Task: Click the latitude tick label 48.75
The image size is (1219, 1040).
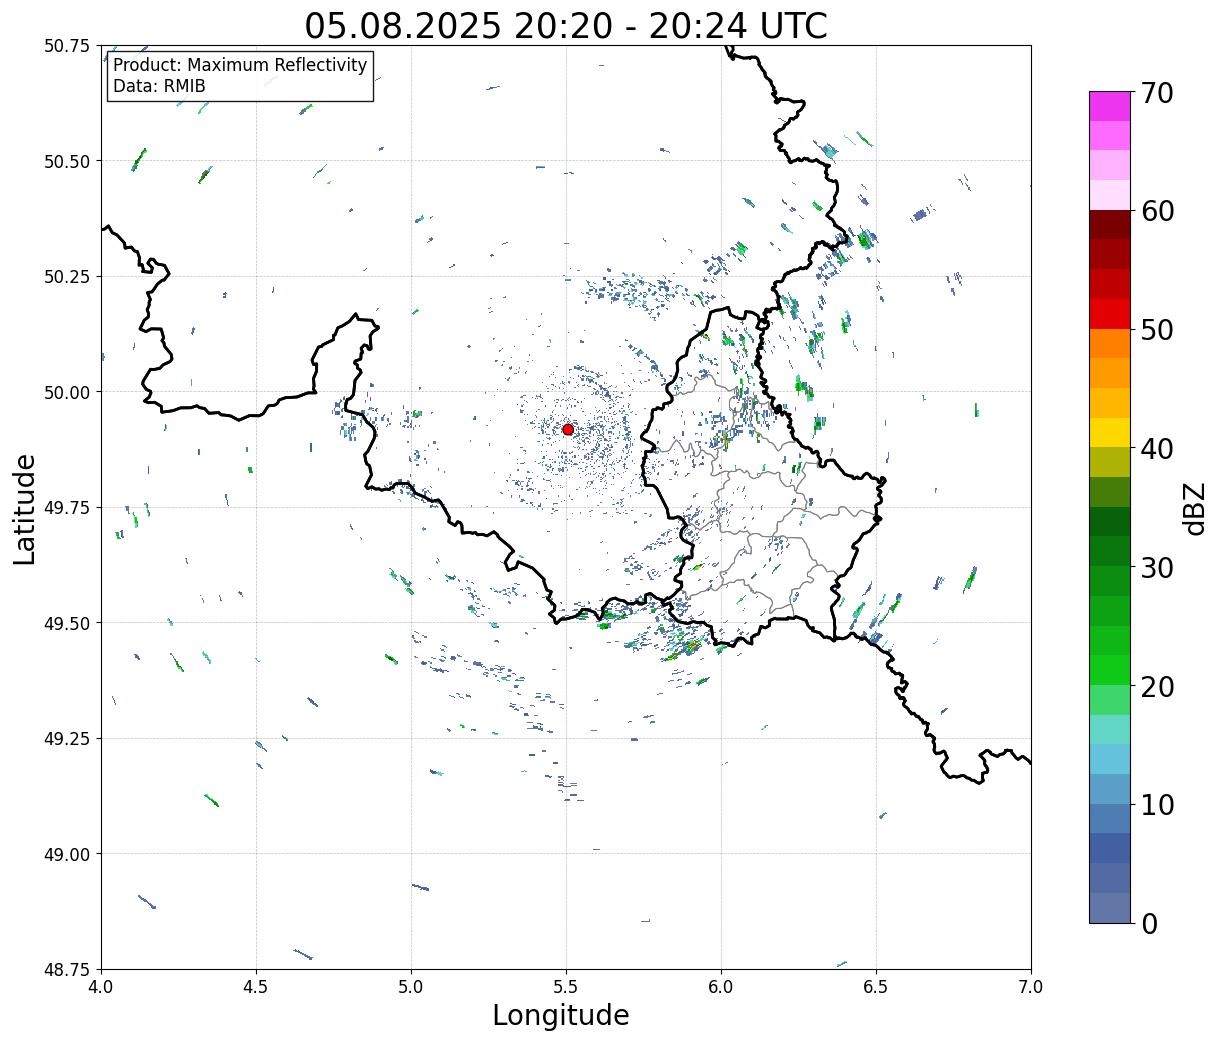Action: click(67, 970)
